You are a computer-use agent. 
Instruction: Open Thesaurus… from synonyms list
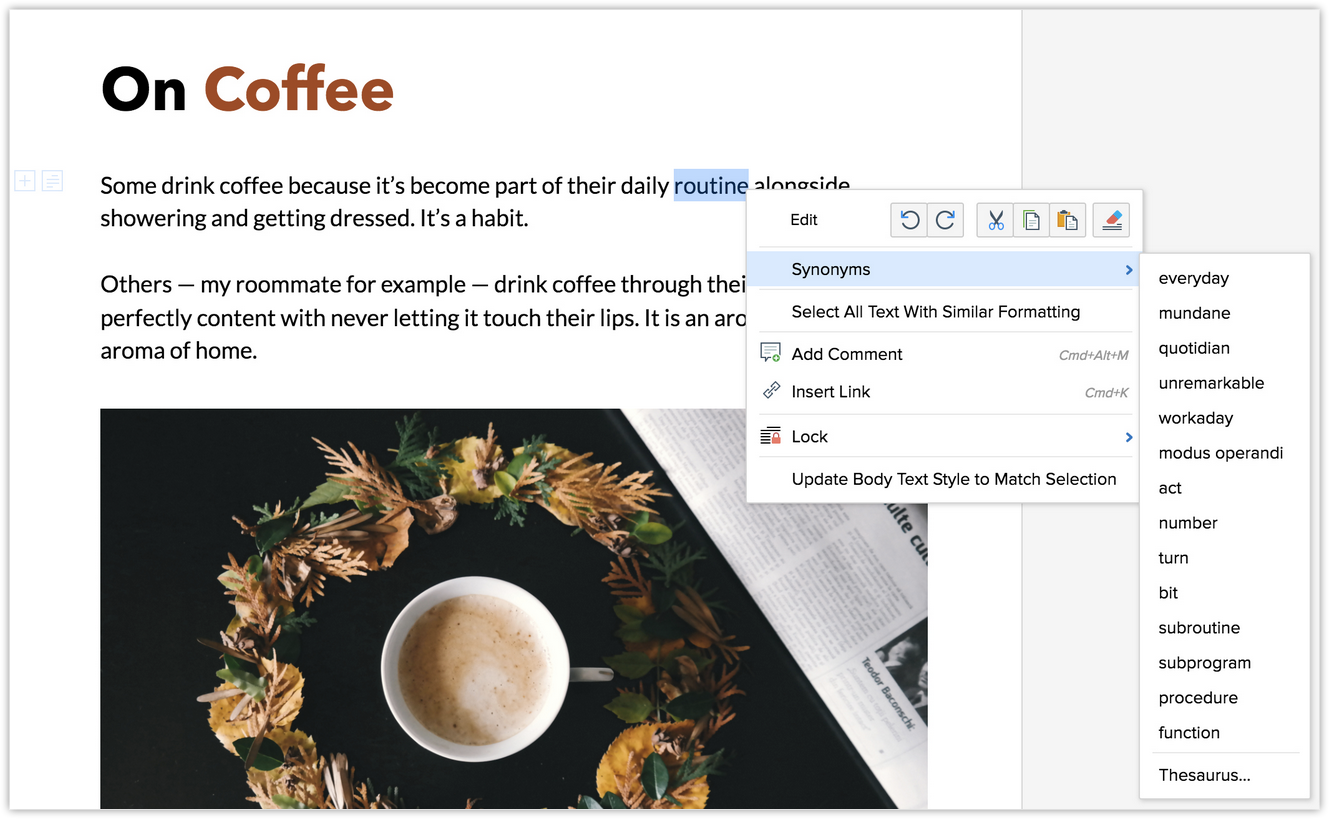pos(1204,775)
